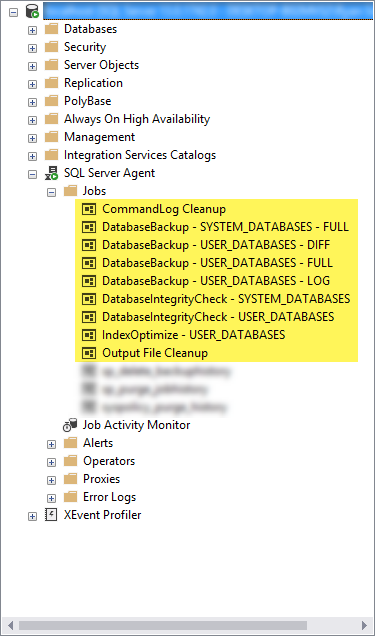
Task: Expand the Replication node
Action: tap(32, 84)
